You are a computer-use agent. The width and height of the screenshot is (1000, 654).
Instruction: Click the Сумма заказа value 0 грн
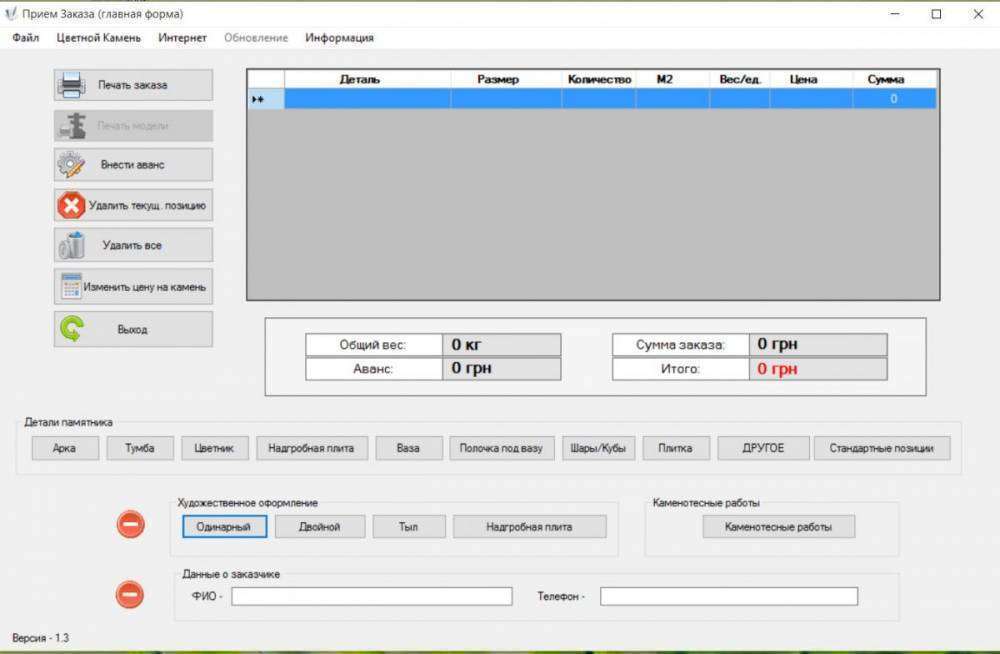(x=818, y=345)
